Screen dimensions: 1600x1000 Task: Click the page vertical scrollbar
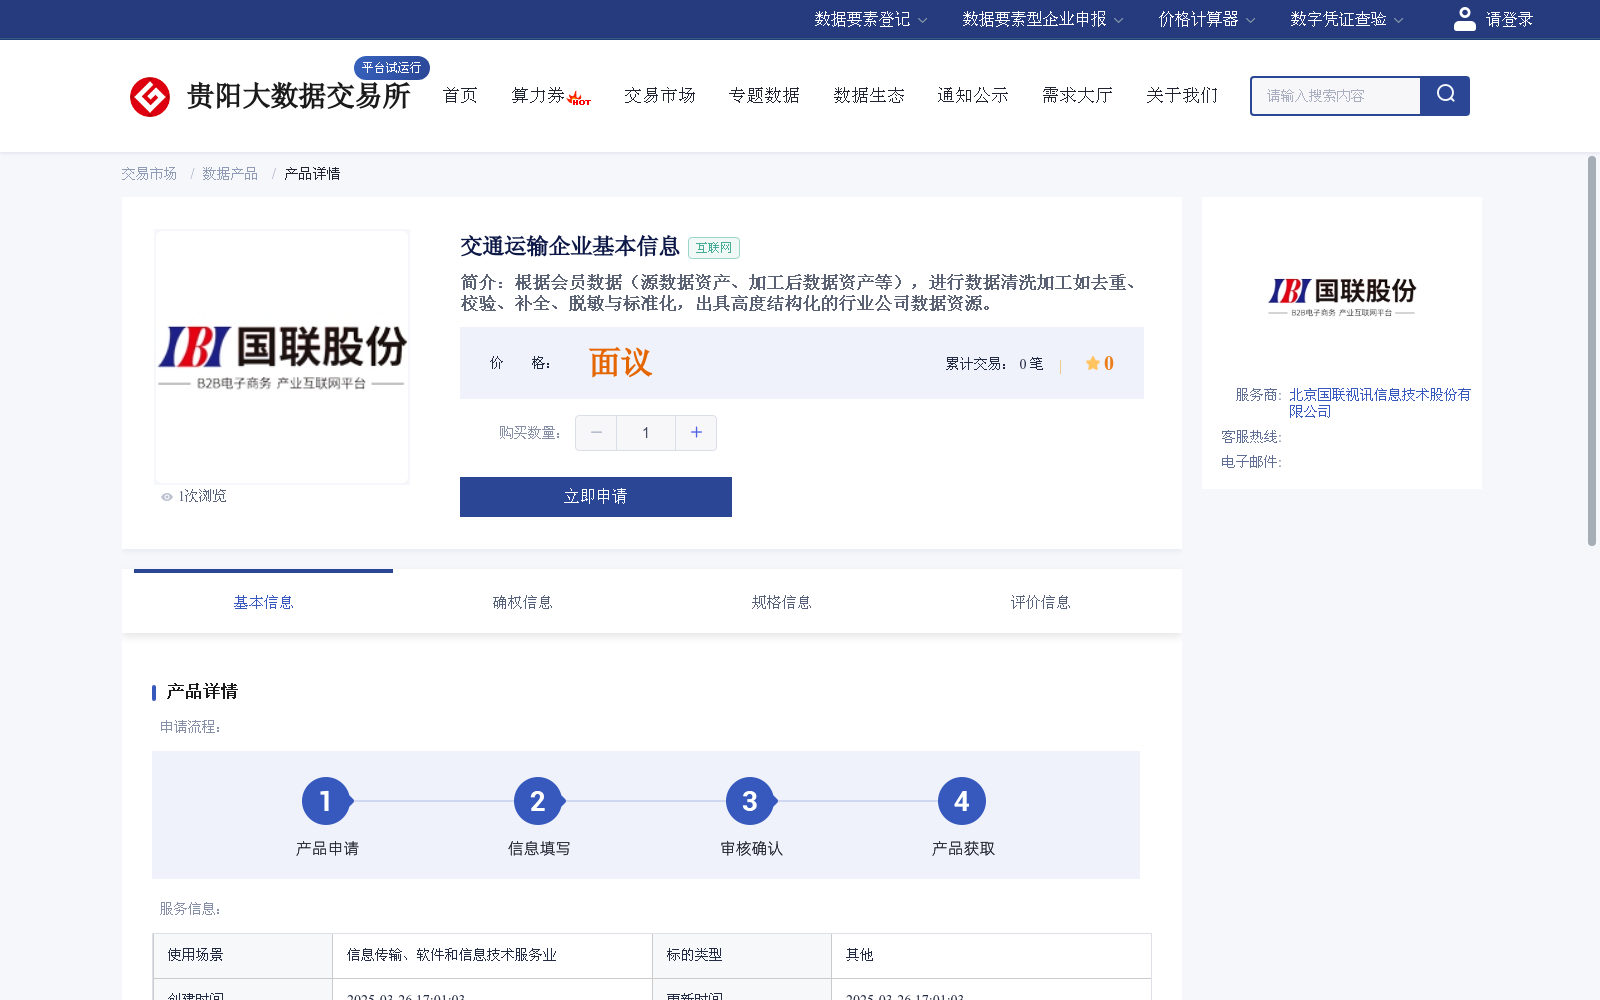(x=1592, y=350)
